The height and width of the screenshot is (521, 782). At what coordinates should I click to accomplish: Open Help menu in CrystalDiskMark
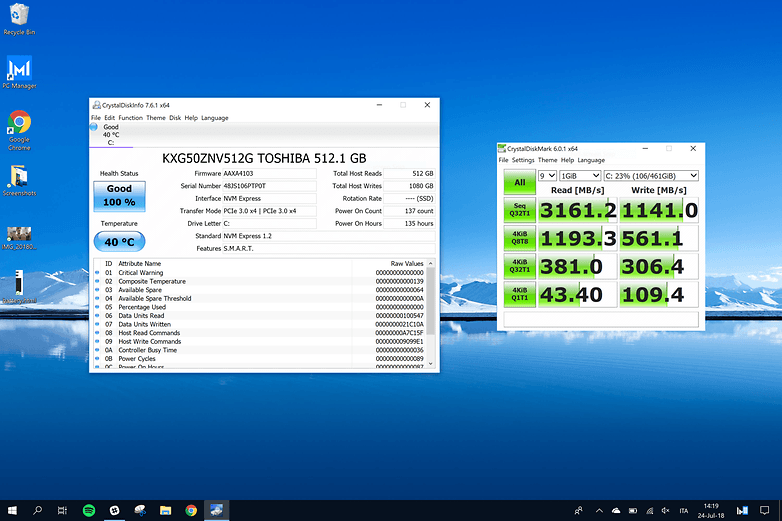pos(567,160)
